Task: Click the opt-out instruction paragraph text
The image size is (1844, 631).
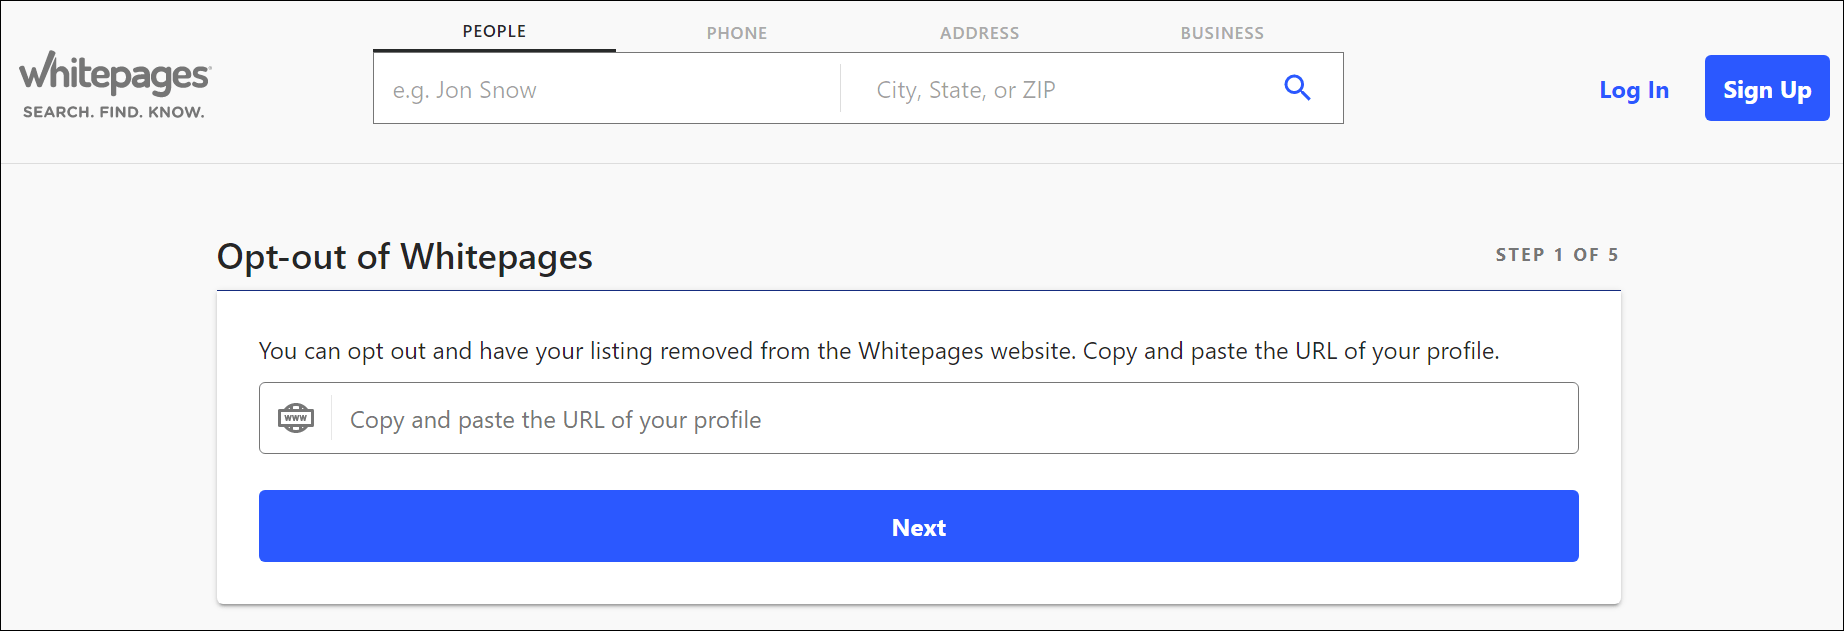Action: pyautogui.click(x=879, y=351)
